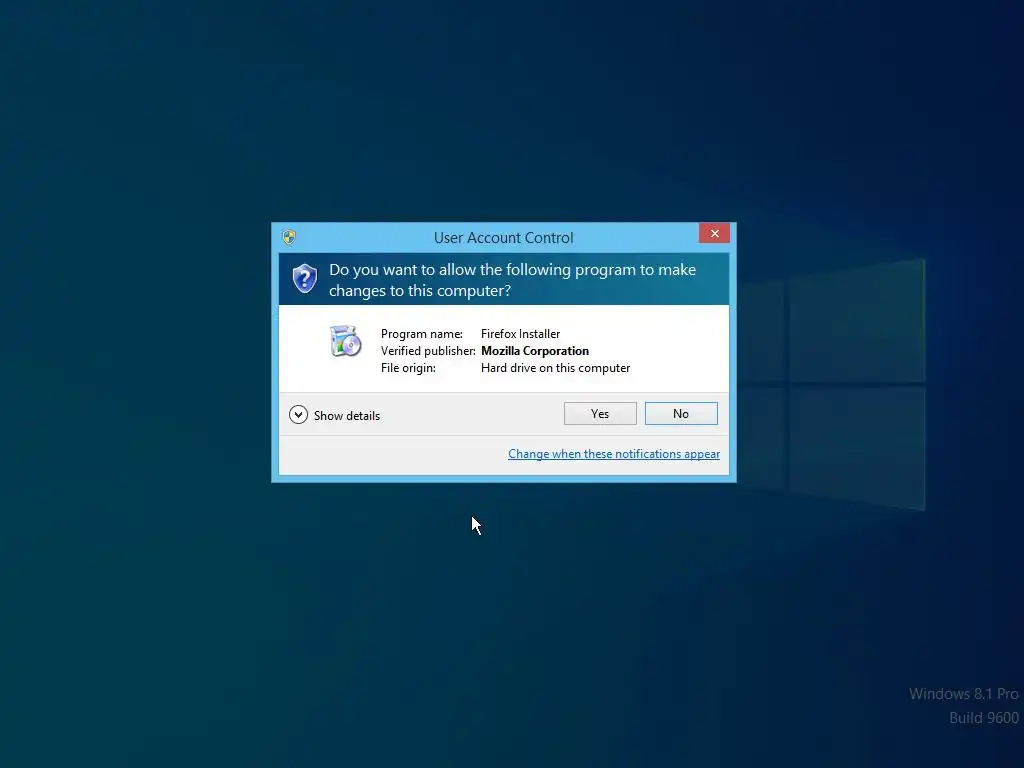
Task: Expand Show details chevron
Action: tap(298, 415)
